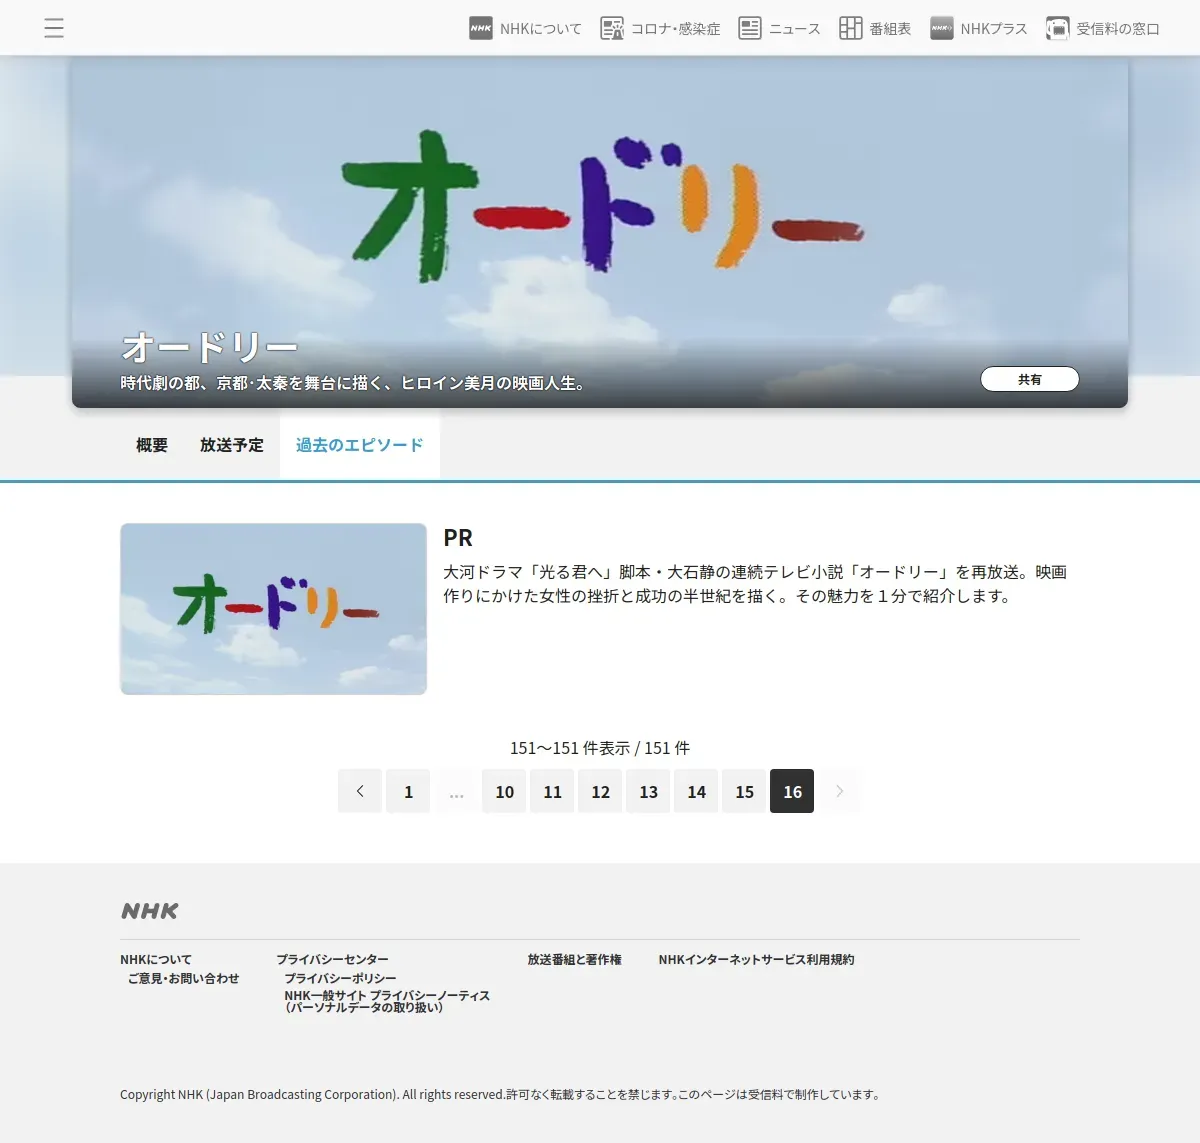Click the next page right chevron
The image size is (1200, 1143).
pyautogui.click(x=840, y=791)
